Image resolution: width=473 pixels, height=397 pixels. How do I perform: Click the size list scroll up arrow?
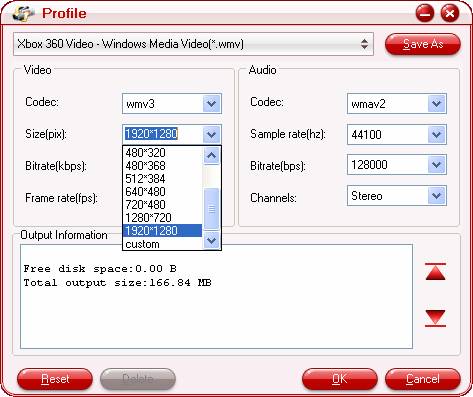click(x=211, y=156)
